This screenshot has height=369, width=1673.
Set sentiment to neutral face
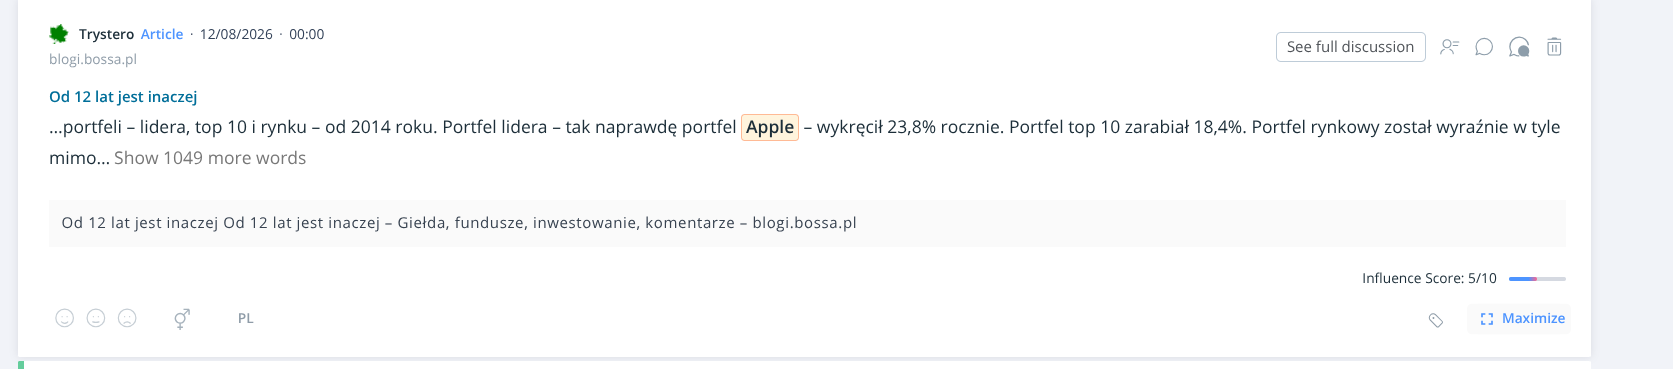tap(96, 318)
